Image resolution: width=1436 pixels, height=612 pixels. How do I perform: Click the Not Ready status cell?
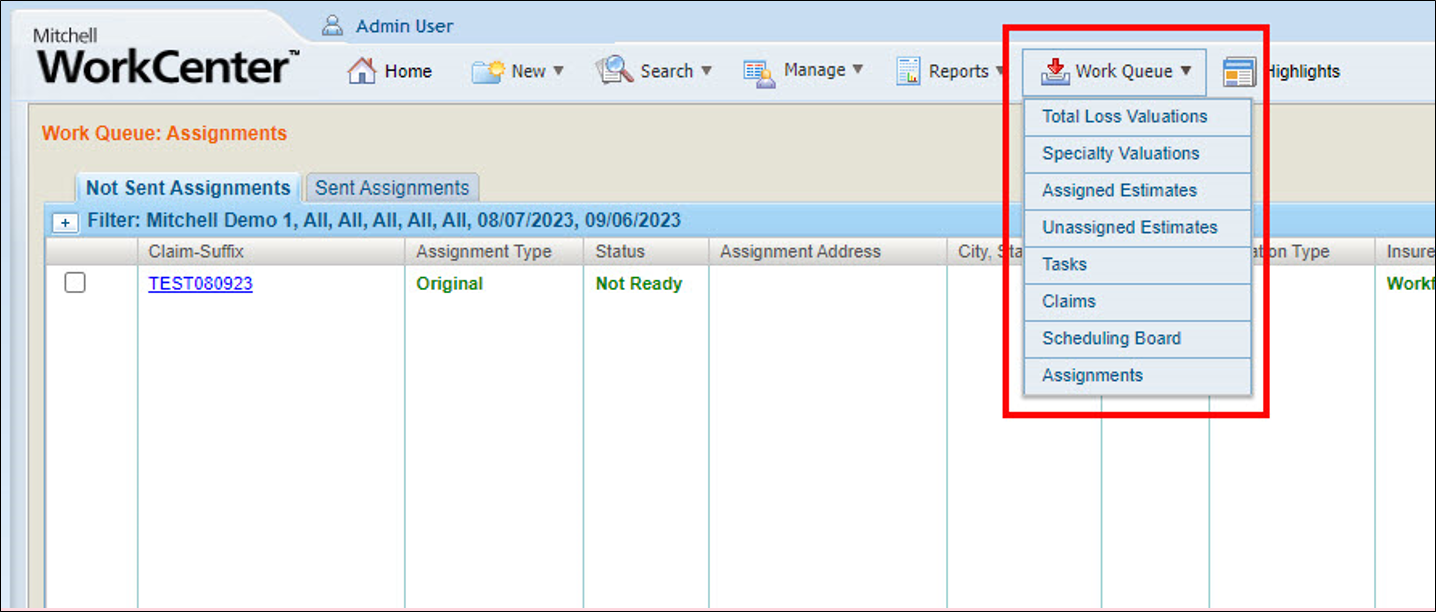click(x=639, y=284)
